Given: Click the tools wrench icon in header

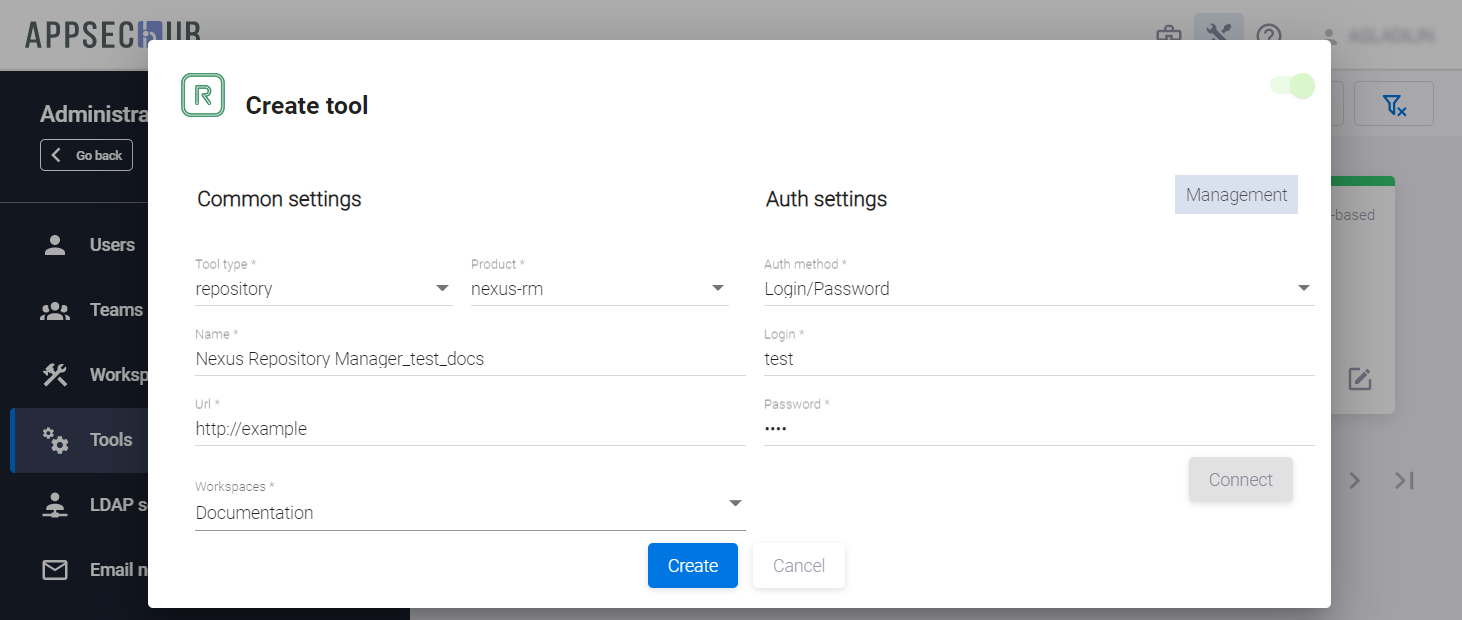Looking at the screenshot, I should pos(1218,35).
